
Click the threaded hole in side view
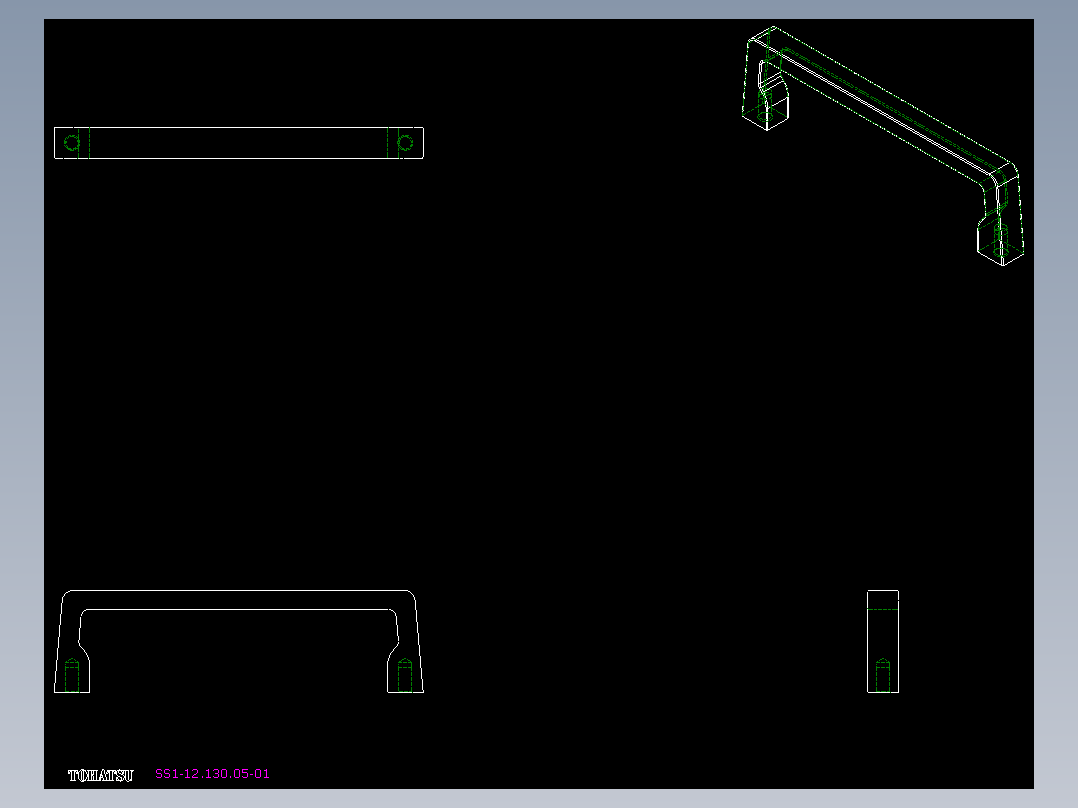883,675
